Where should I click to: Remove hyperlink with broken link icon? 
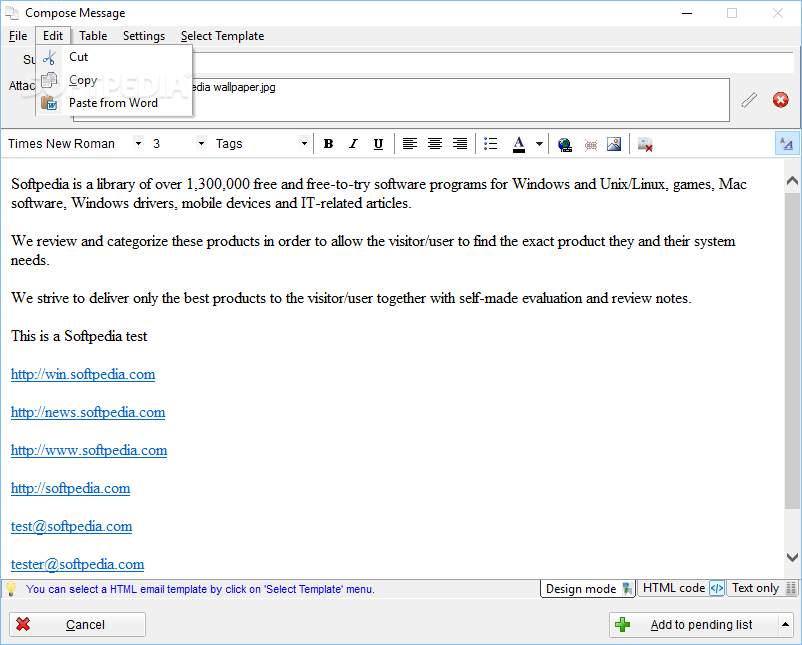click(x=591, y=145)
